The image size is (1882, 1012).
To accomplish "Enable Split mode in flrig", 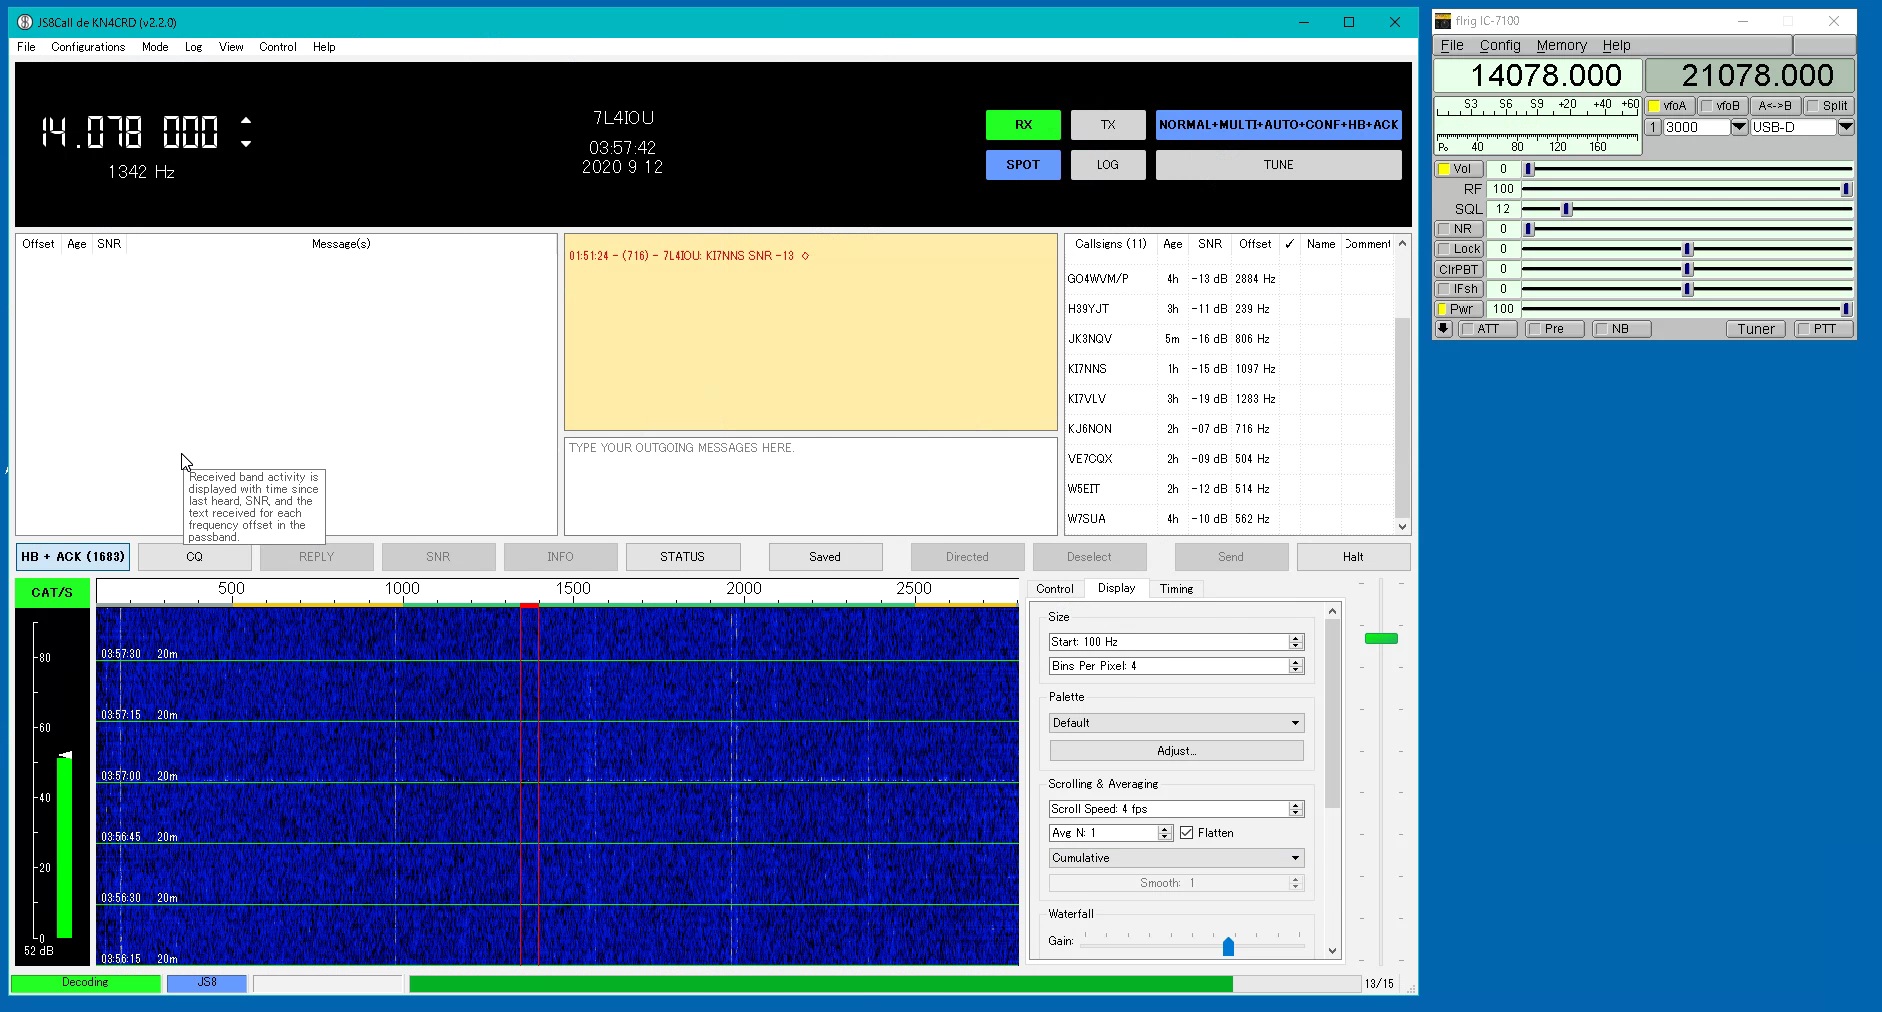I will click(x=1829, y=106).
